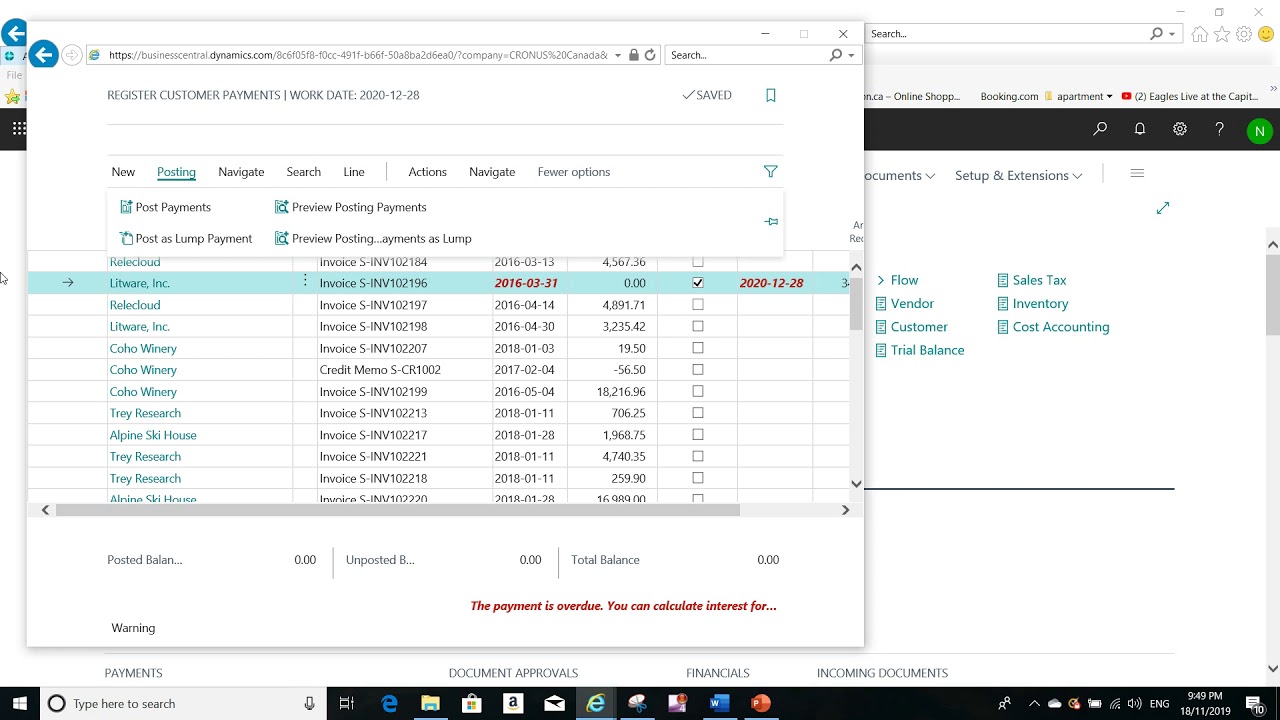Show the row options for Litware Invoice S-INV102196
The height and width of the screenshot is (720, 1280).
pyautogui.click(x=305, y=283)
